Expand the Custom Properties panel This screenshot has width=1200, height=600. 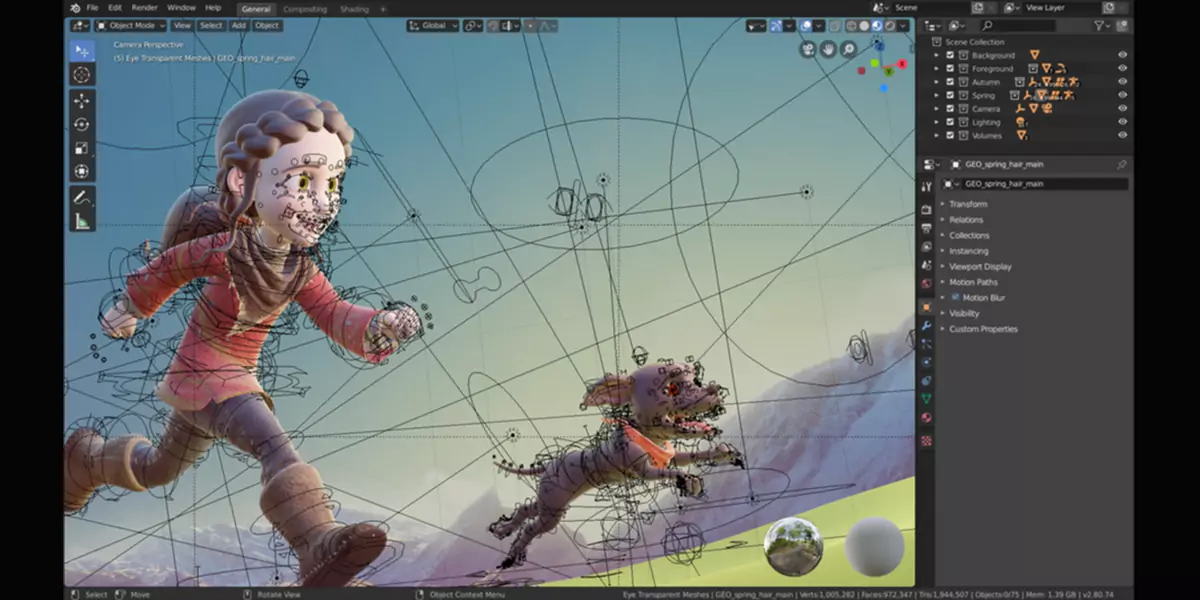[983, 329]
